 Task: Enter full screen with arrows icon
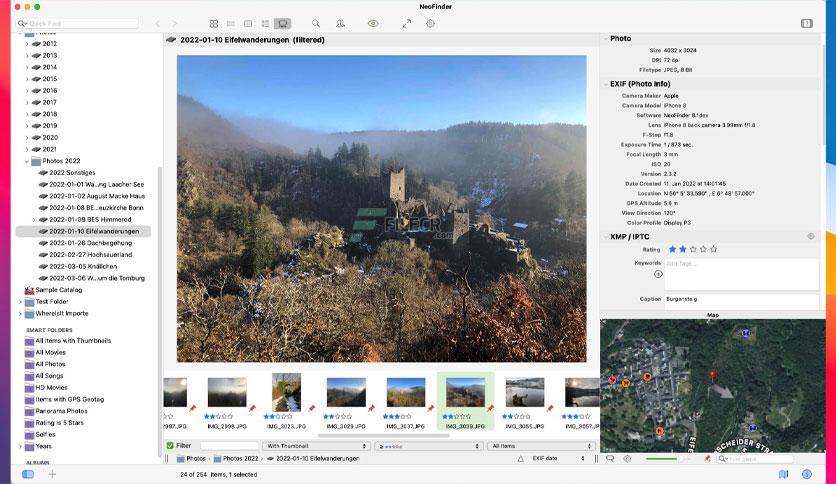tap(407, 23)
